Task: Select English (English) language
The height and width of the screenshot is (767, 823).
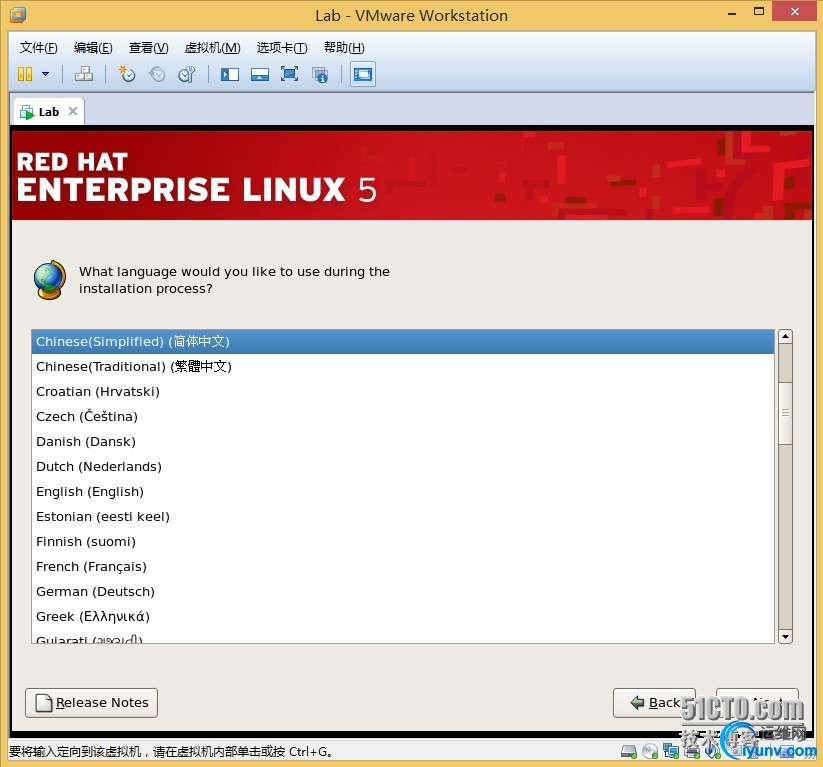Action: (x=403, y=492)
